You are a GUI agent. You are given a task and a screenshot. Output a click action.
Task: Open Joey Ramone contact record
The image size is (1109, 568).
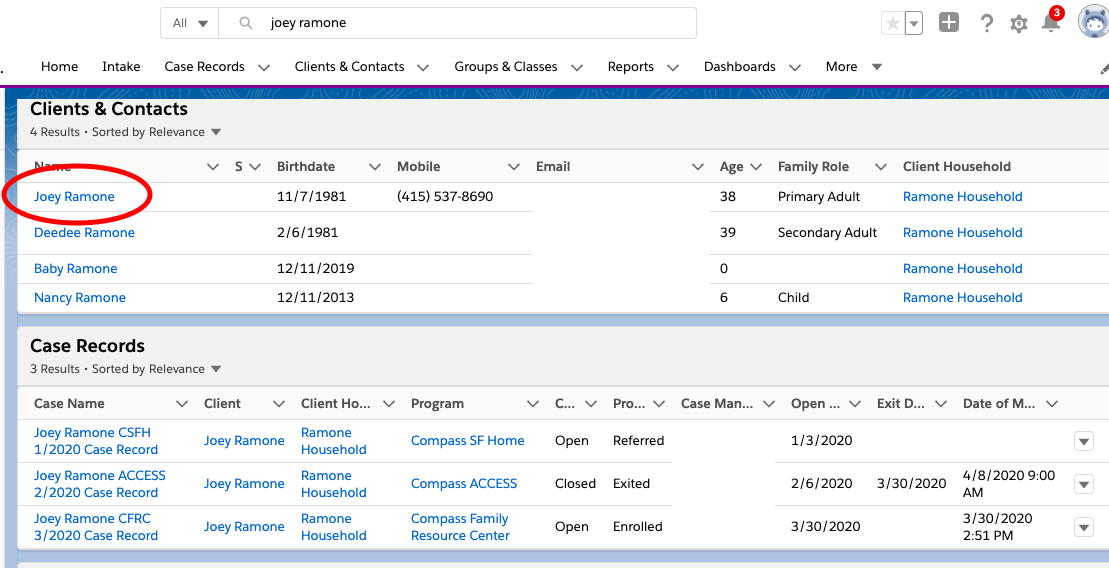pos(74,197)
